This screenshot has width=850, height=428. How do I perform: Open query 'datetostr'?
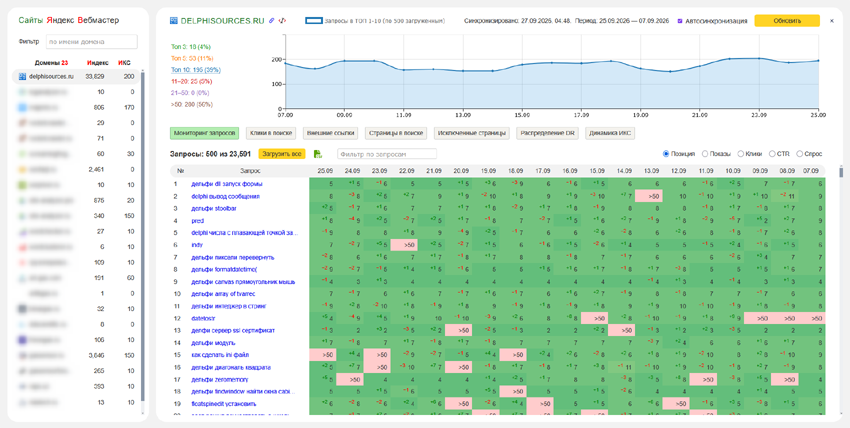coord(203,319)
